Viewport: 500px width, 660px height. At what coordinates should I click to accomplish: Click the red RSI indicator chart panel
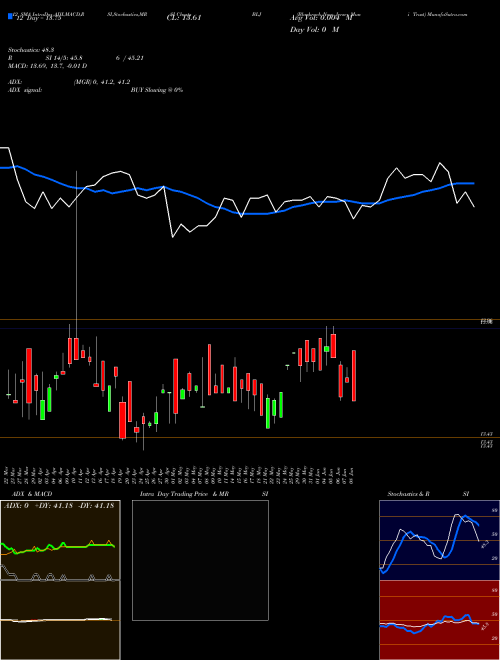click(439, 620)
